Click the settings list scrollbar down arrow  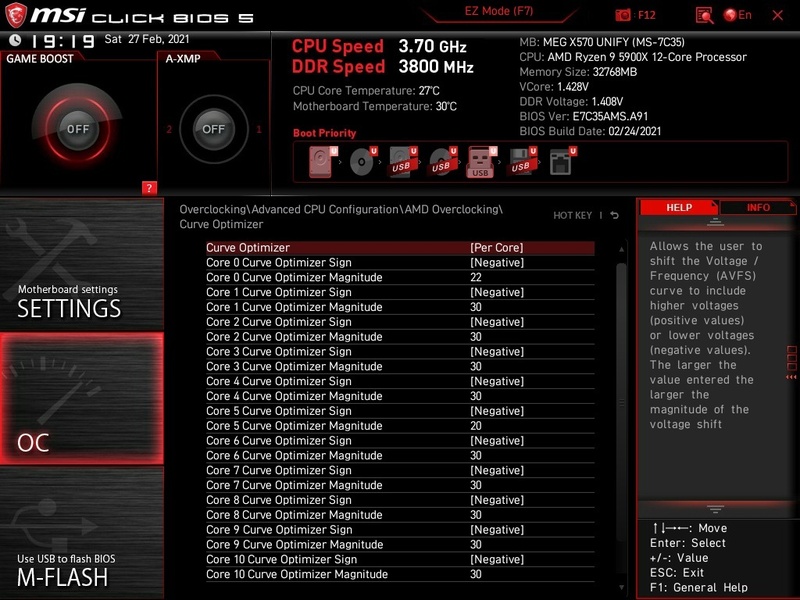[621, 587]
